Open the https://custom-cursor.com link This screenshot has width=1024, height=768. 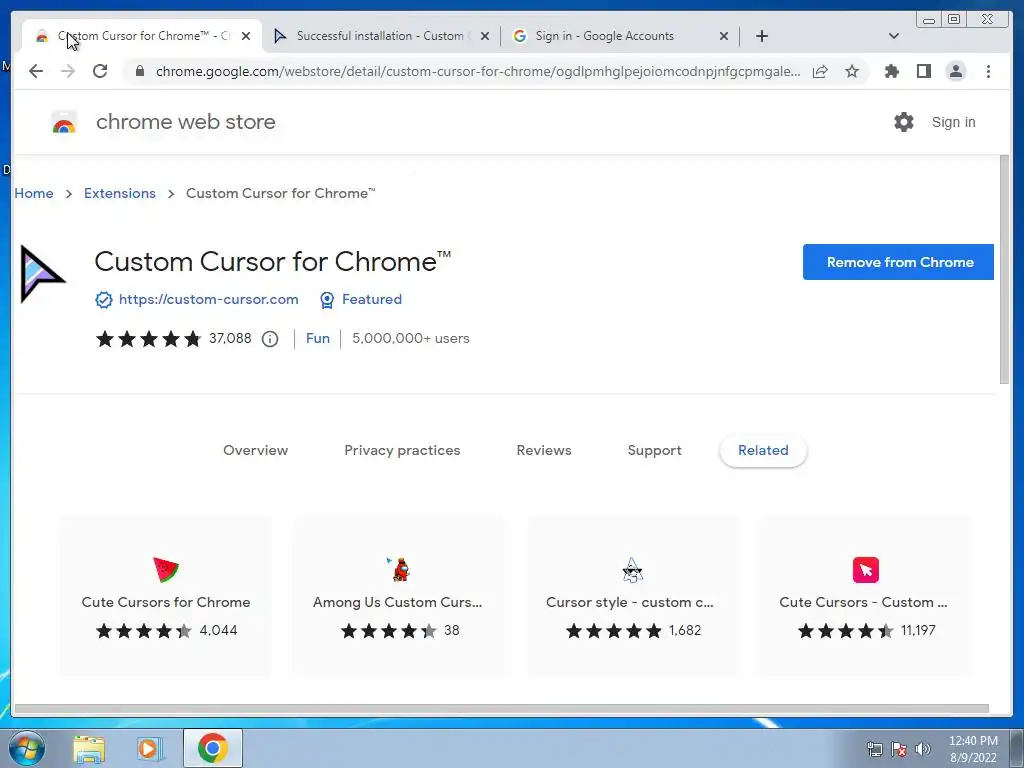tap(208, 300)
